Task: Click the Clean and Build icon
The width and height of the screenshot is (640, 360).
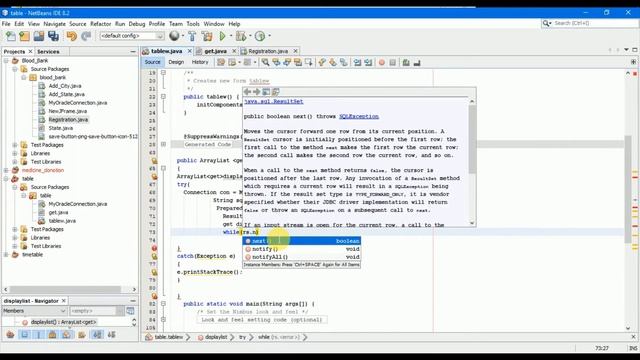Action: 207,36
